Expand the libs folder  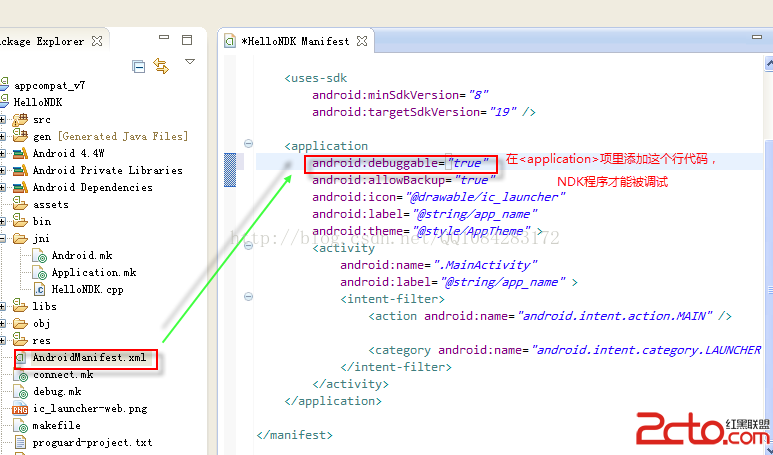pos(2,306)
